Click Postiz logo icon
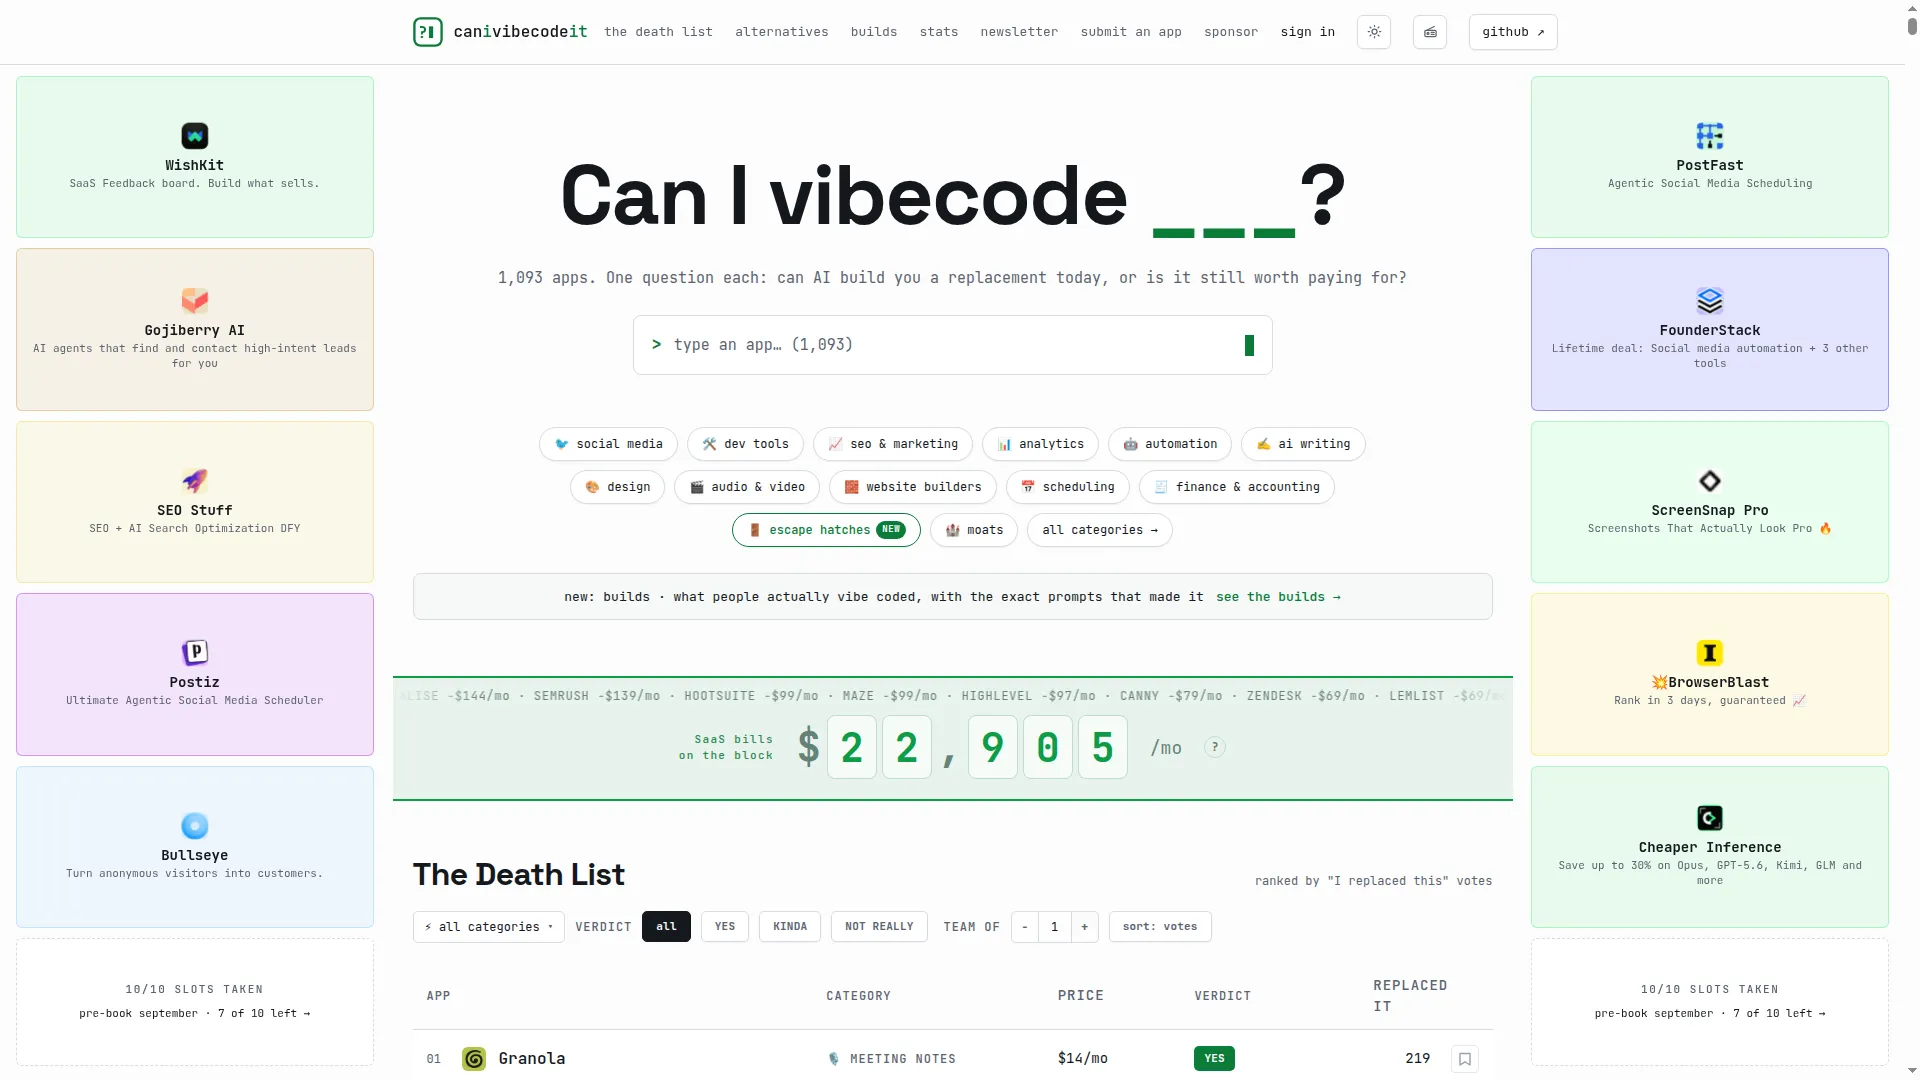 (195, 652)
